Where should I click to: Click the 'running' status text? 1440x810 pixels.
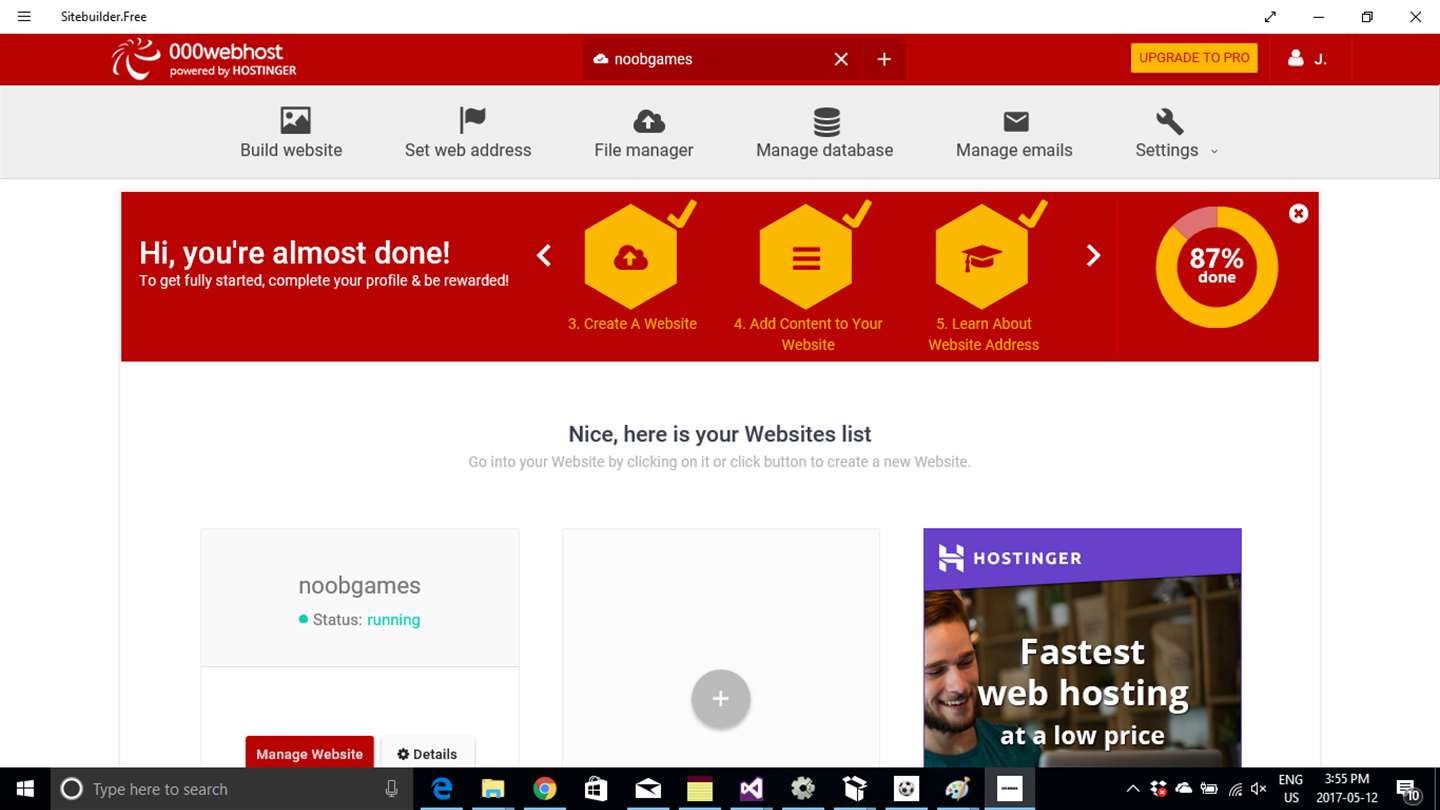(x=393, y=620)
